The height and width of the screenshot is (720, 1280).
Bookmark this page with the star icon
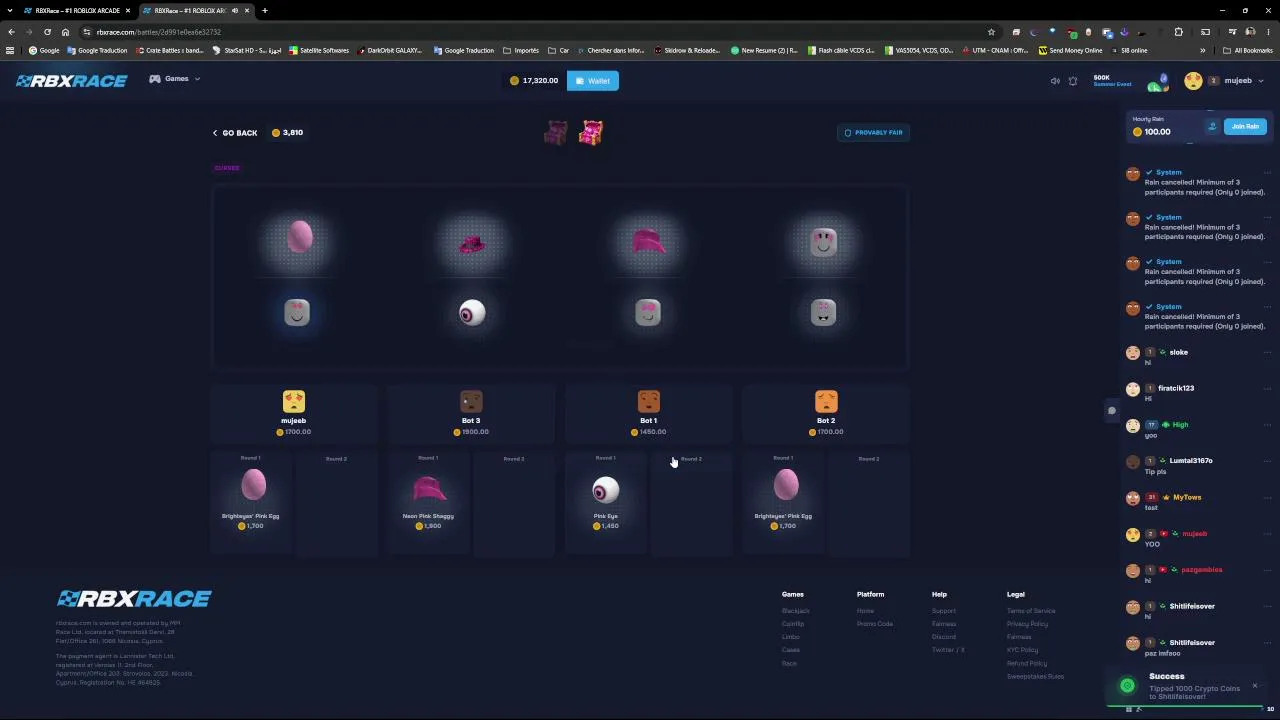coord(991,32)
